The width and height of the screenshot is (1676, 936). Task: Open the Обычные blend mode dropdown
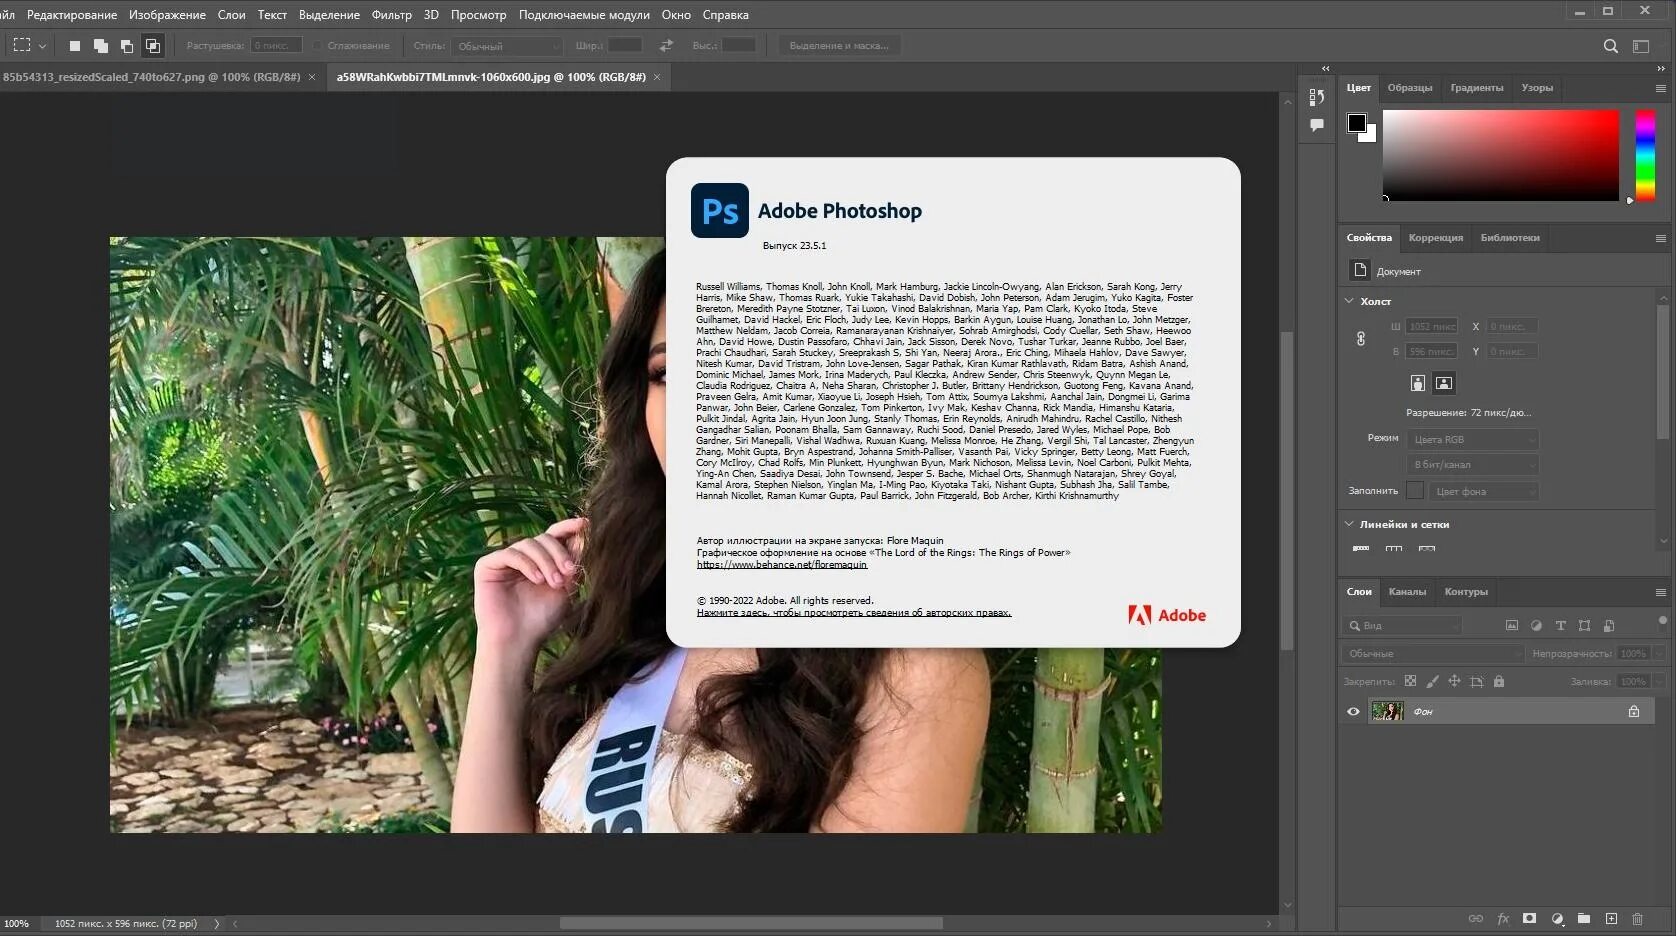[1432, 654]
